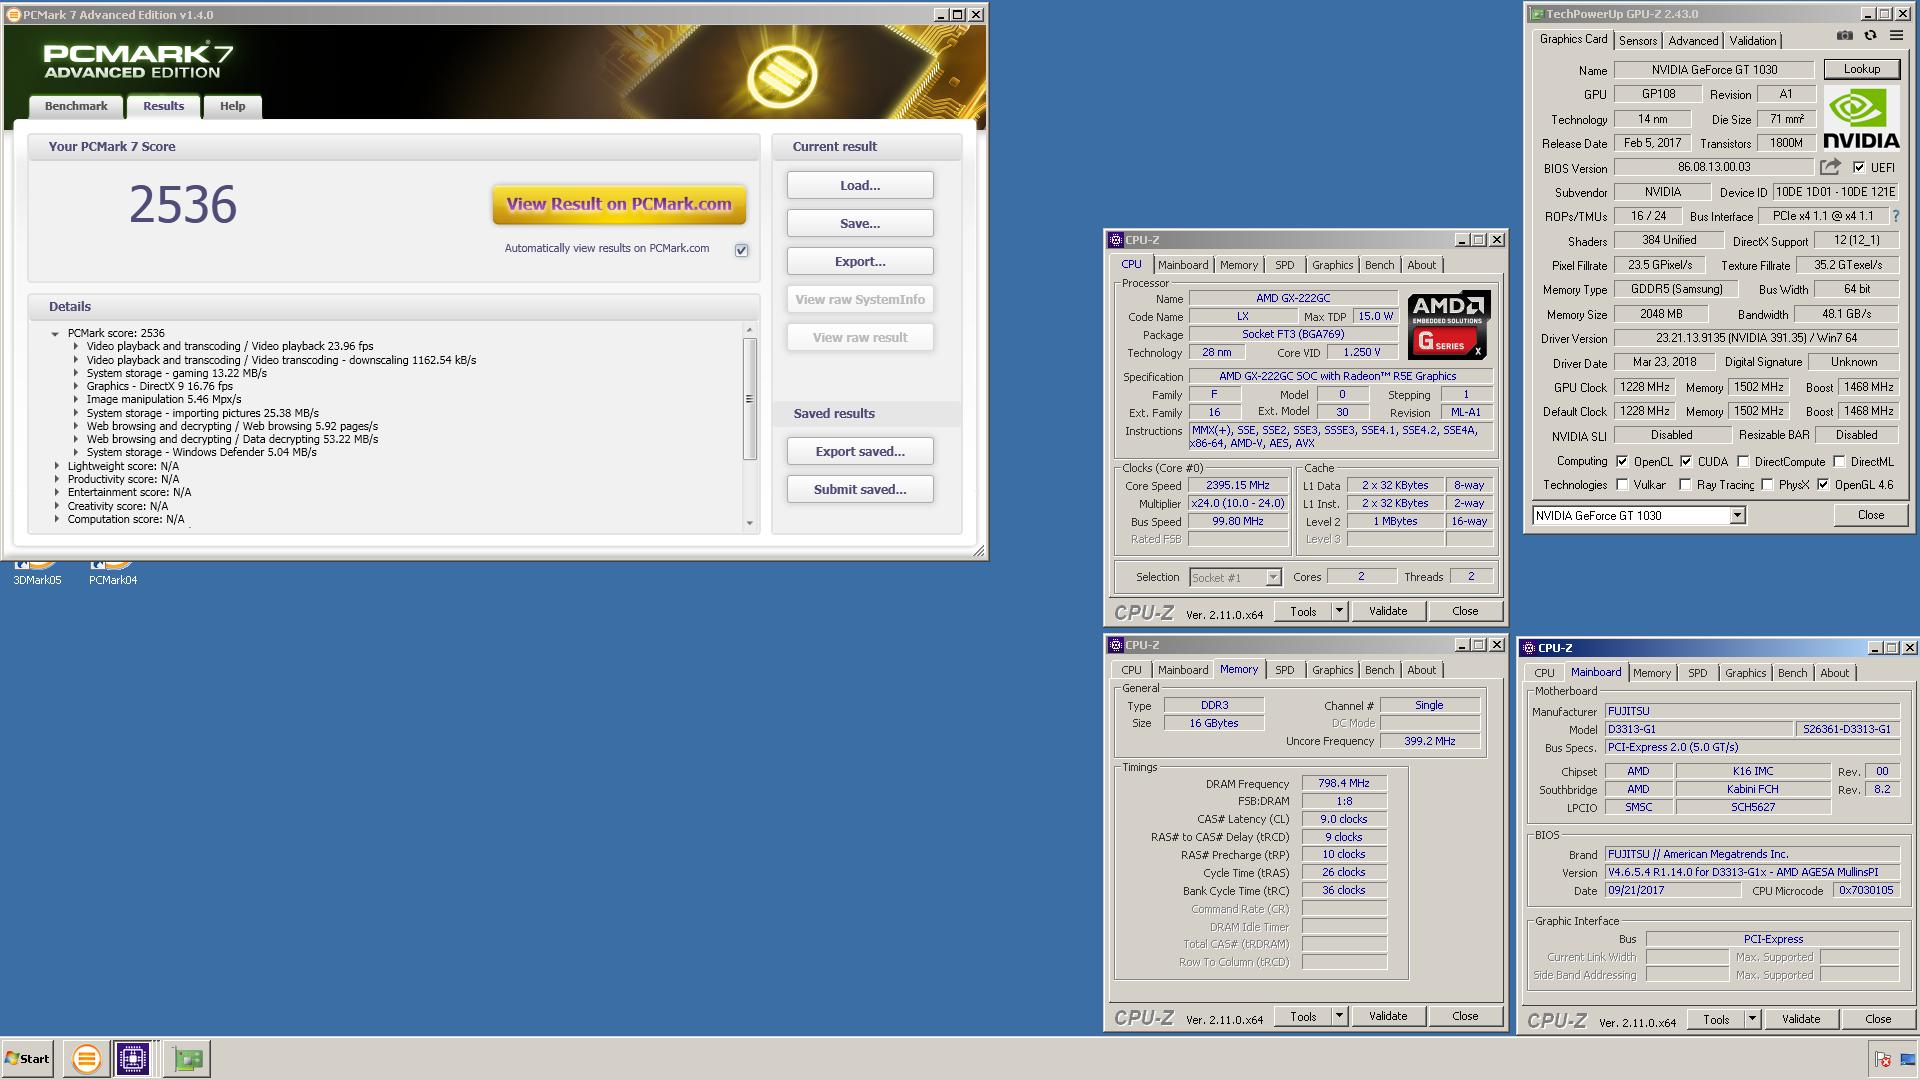The width and height of the screenshot is (1920, 1080).
Task: Click Submit saved... button
Action: [860, 489]
